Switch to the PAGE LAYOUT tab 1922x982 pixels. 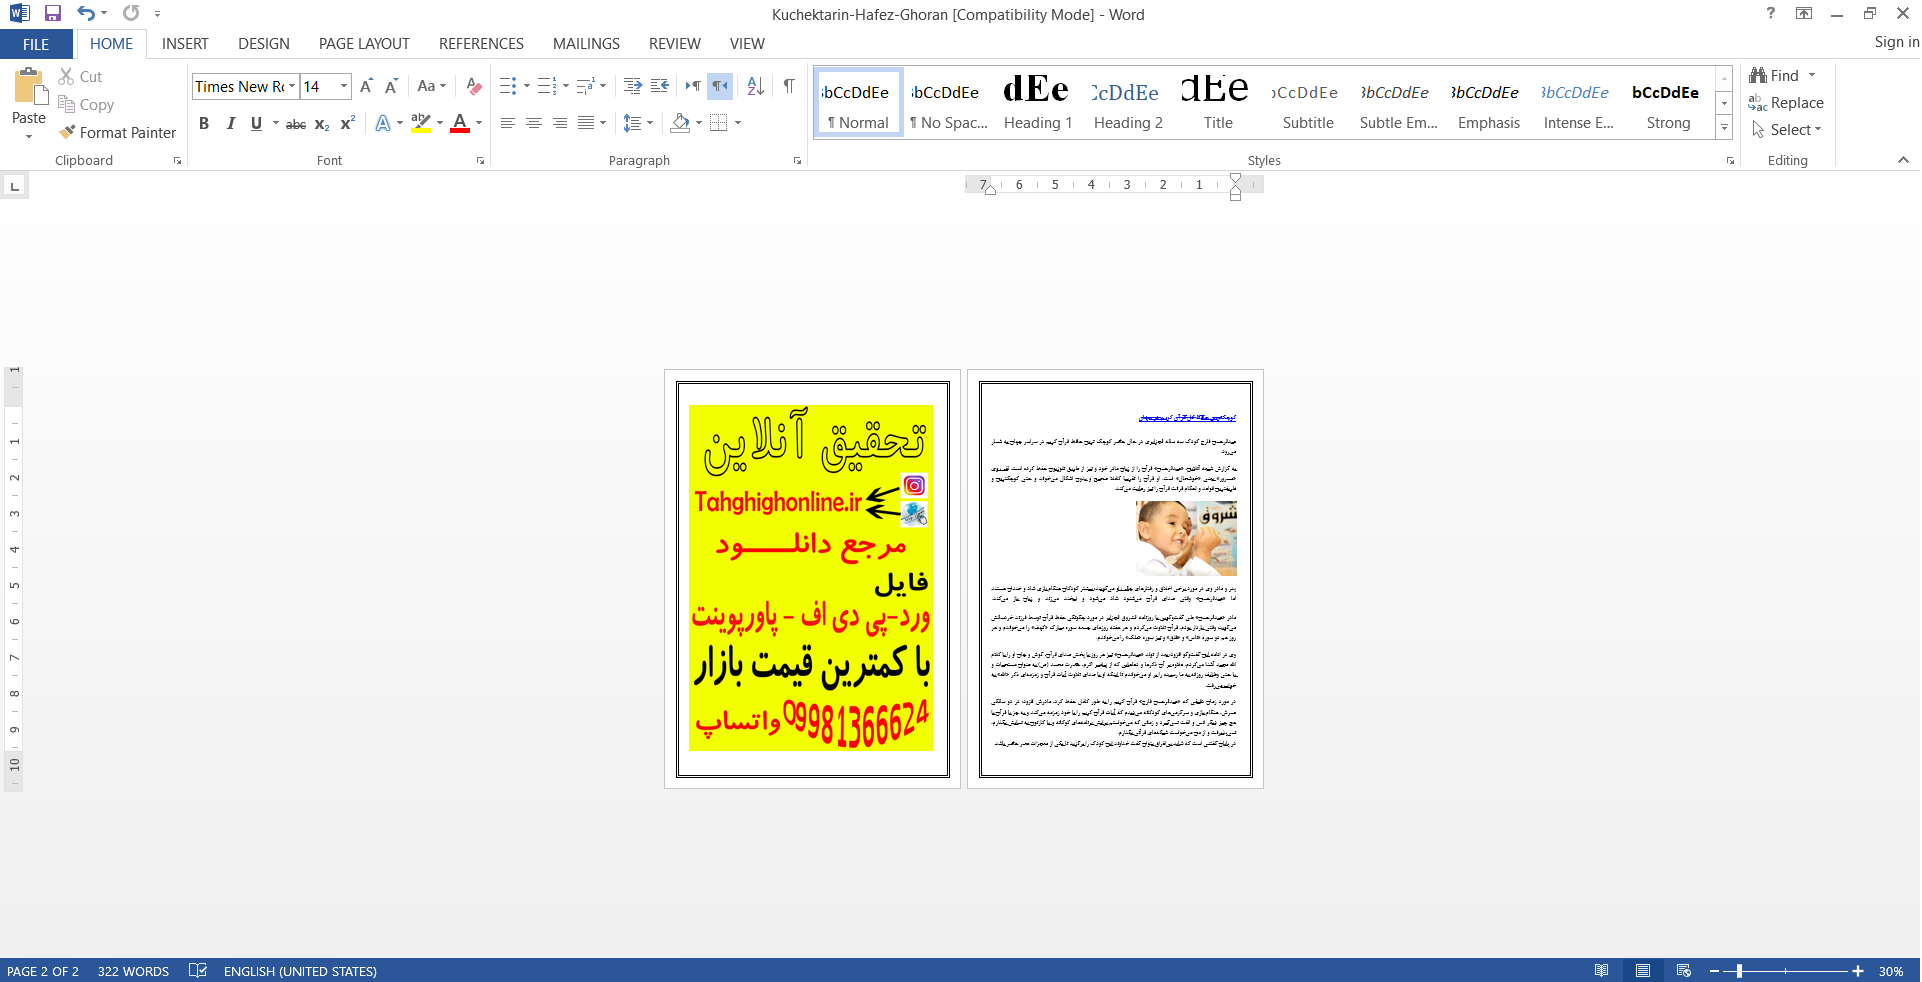tap(364, 44)
